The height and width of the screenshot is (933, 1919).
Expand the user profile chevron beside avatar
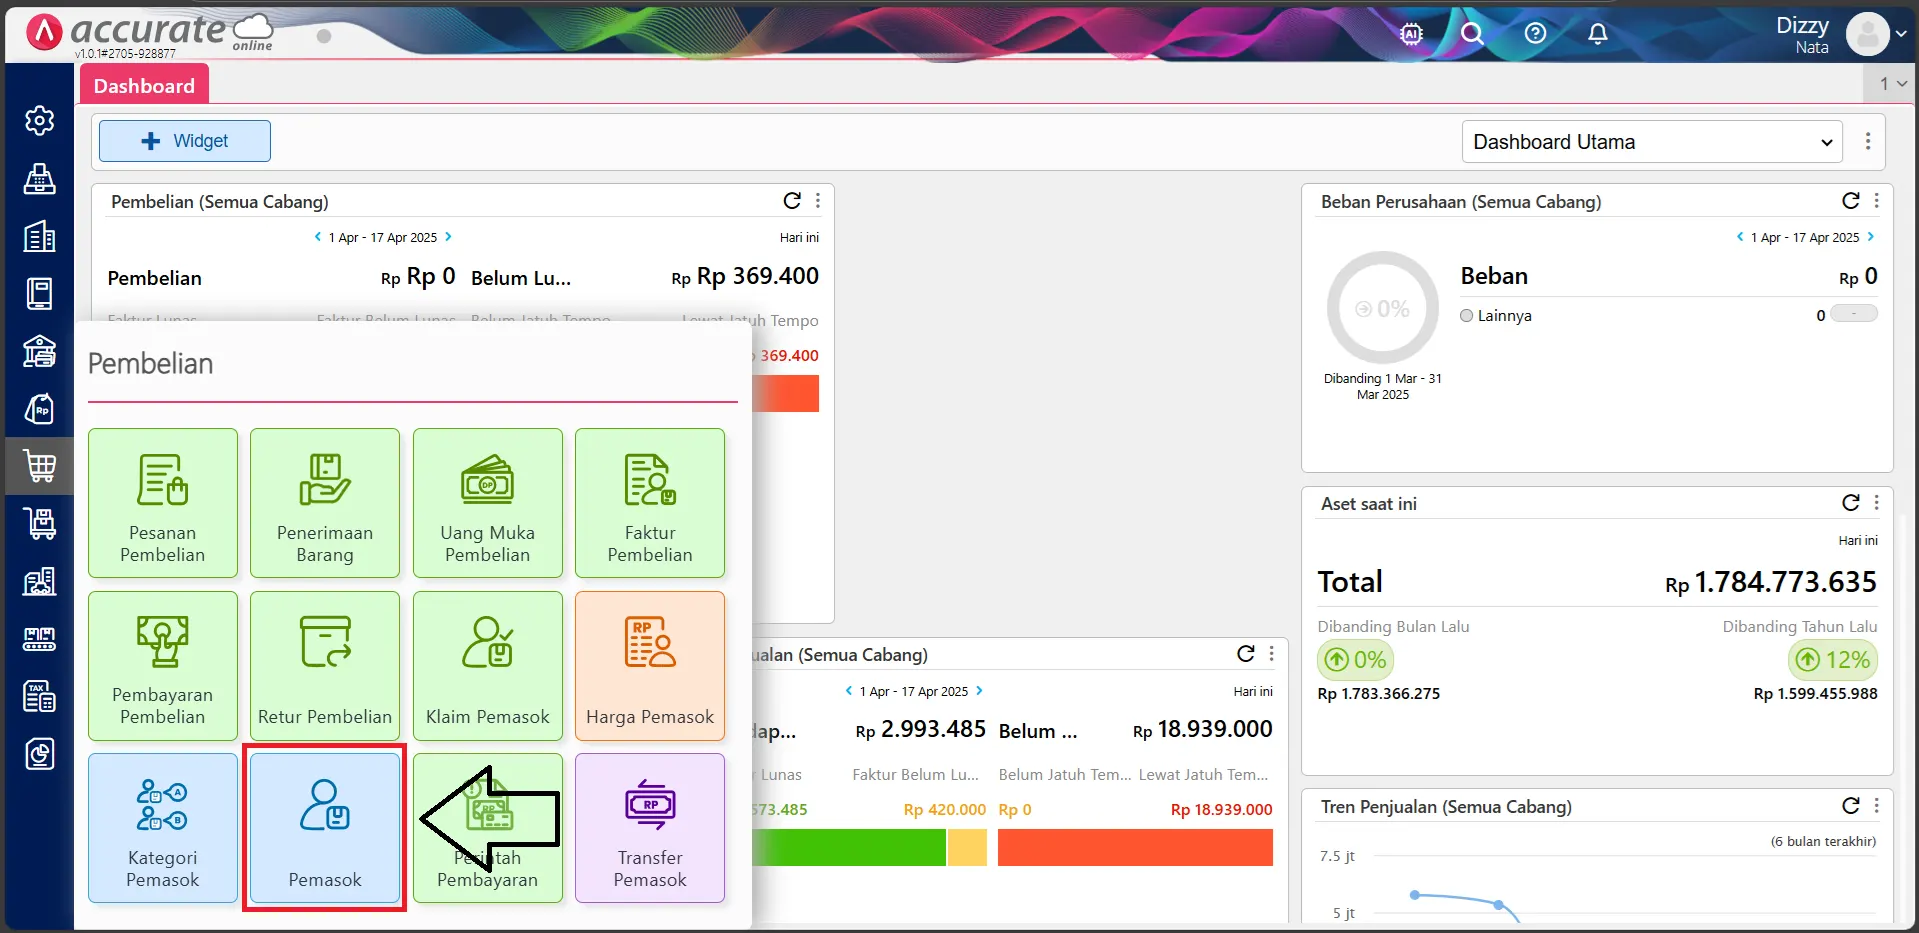pos(1903,33)
